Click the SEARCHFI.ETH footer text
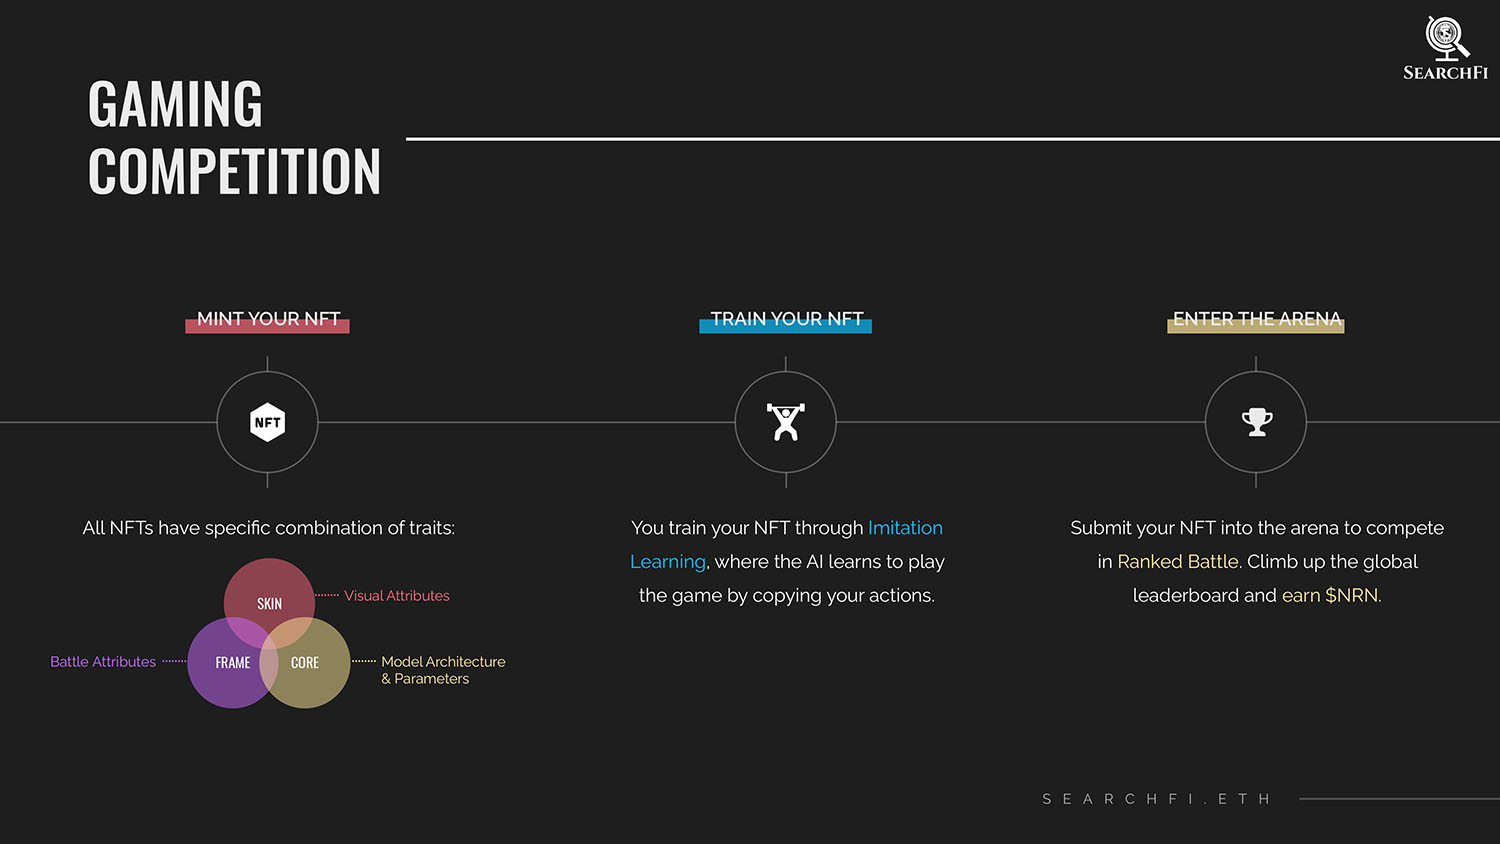This screenshot has width=1500, height=844. [1156, 799]
